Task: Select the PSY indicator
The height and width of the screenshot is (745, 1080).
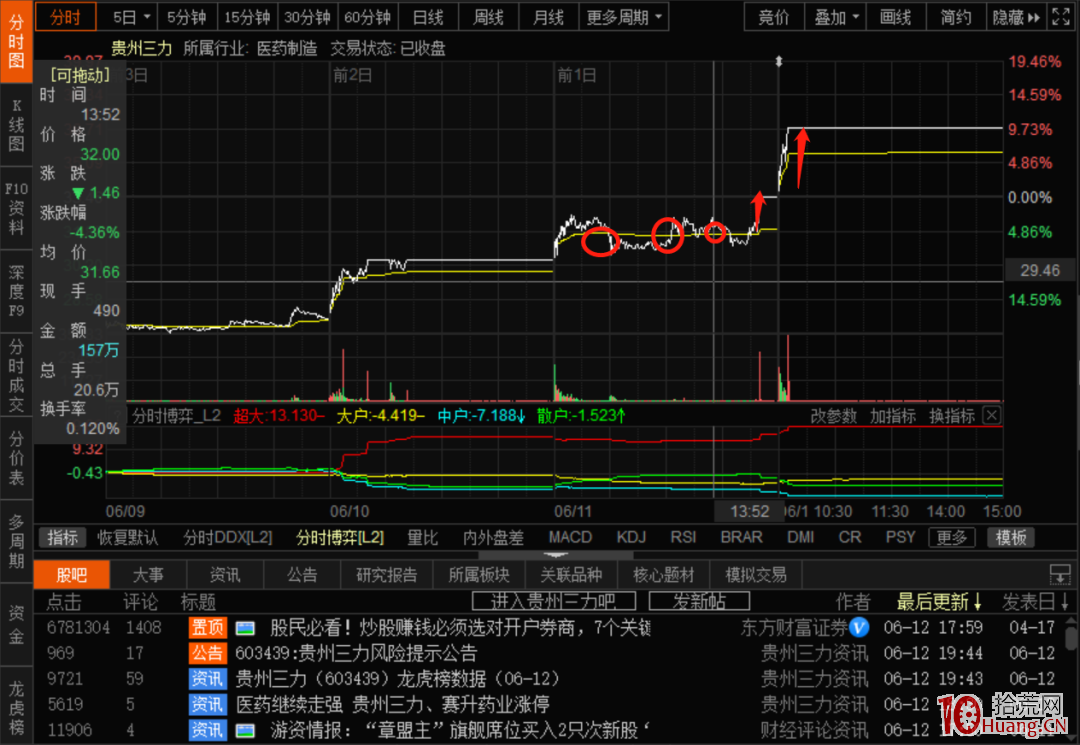Action: pos(900,538)
